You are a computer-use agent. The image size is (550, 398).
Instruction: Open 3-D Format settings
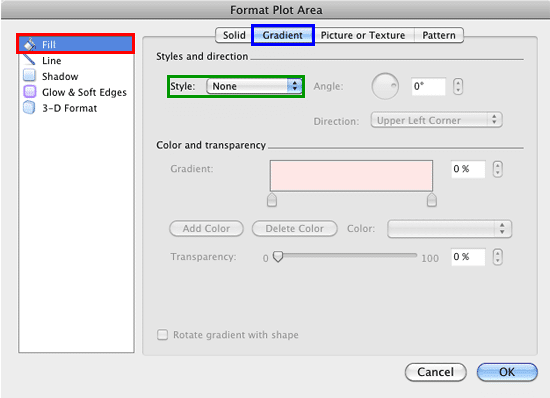click(69, 108)
